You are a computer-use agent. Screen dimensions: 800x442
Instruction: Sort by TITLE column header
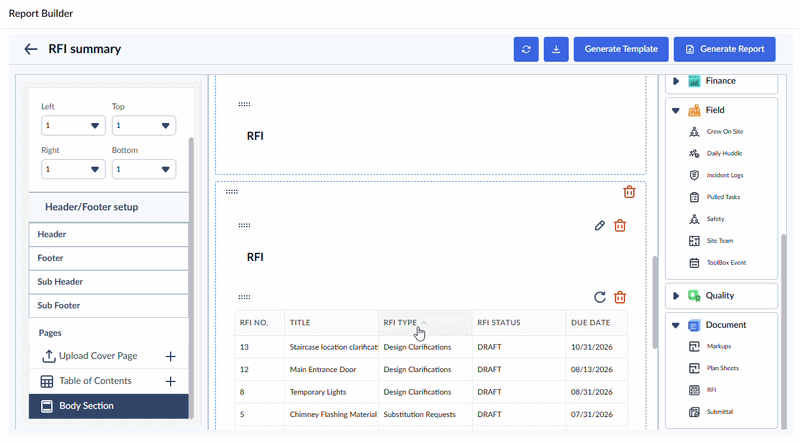pos(331,323)
